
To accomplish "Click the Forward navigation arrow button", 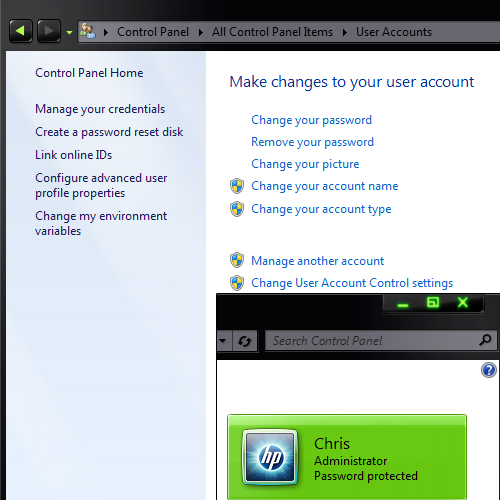I will [49, 31].
